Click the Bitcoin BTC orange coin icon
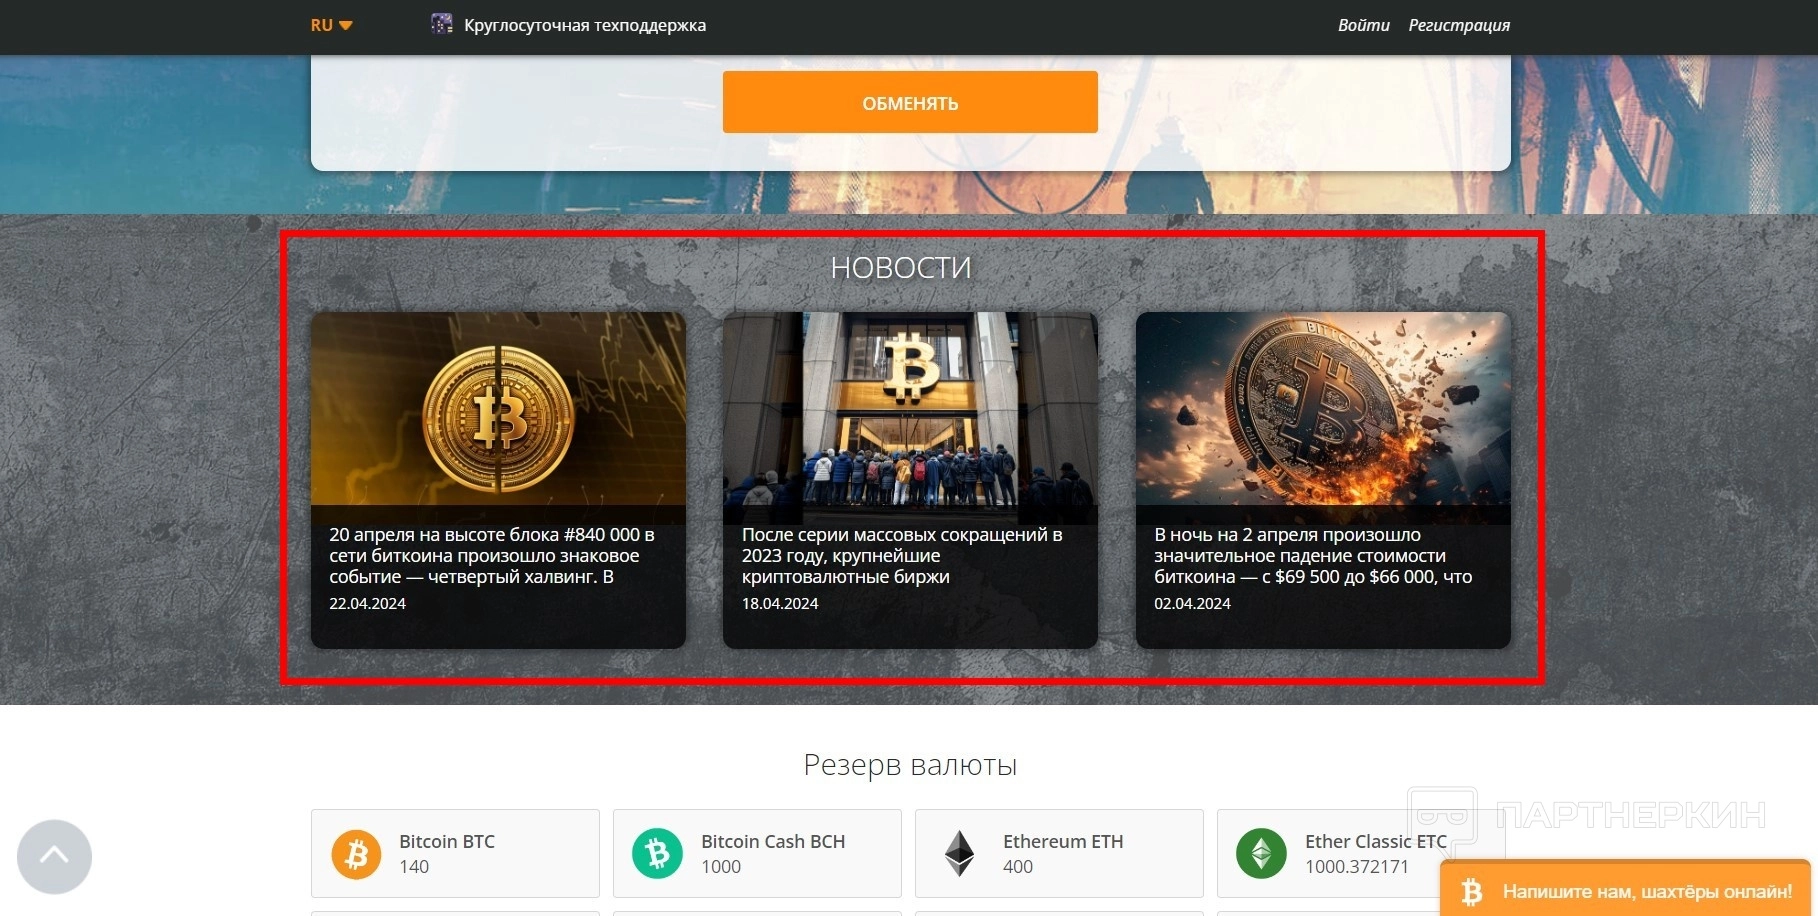 pos(356,854)
